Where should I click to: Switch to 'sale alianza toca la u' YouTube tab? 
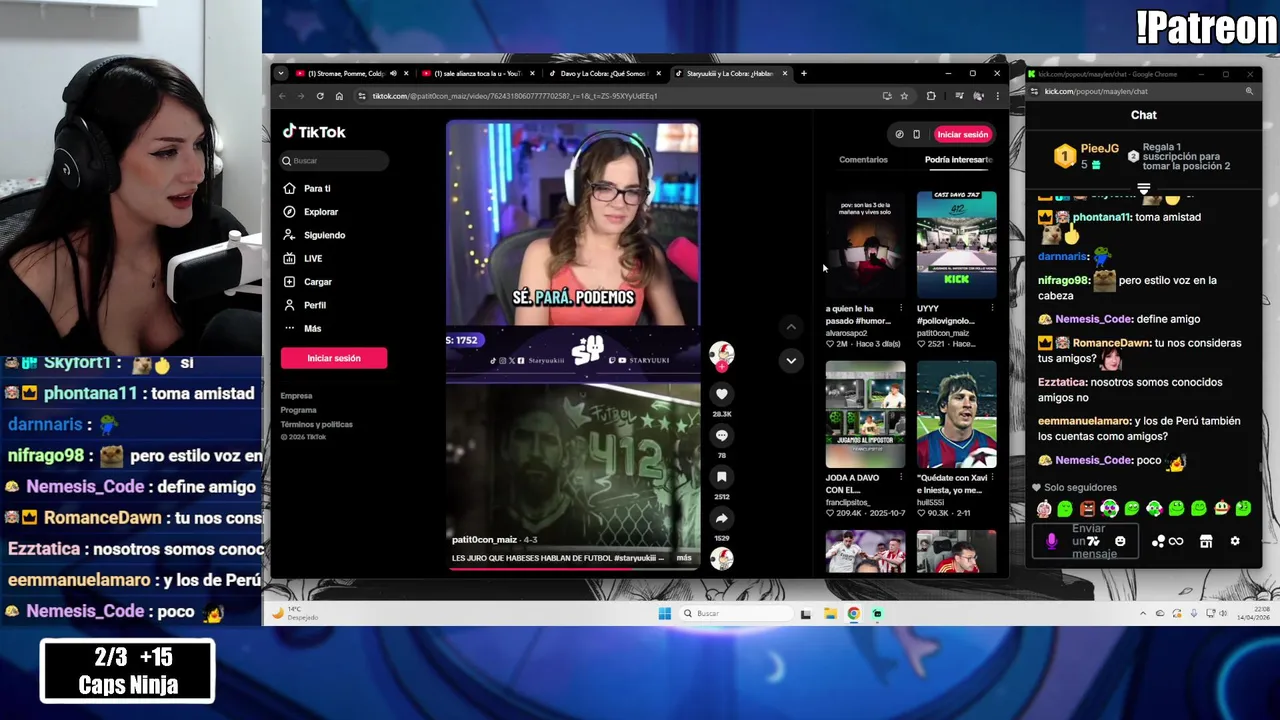tap(477, 73)
